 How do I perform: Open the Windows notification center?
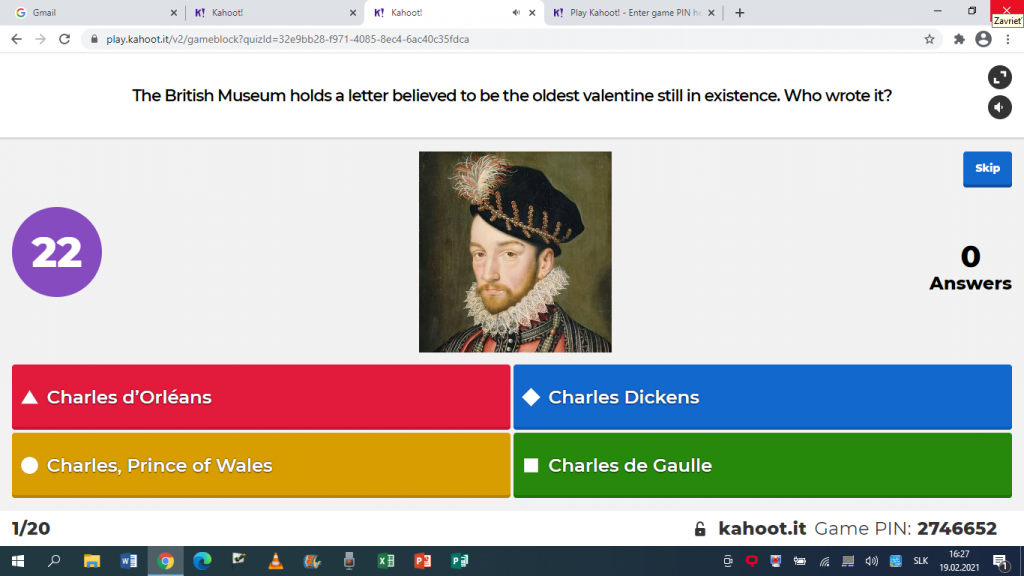[1000, 561]
